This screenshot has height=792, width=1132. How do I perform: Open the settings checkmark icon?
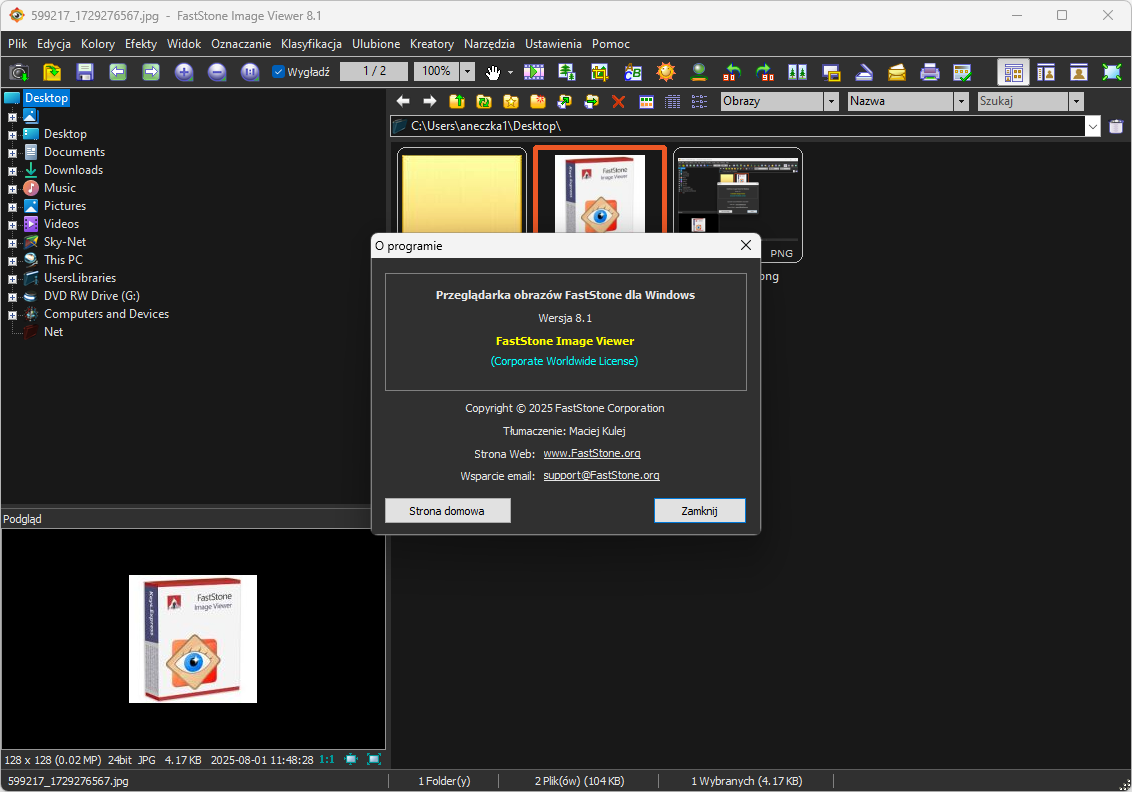click(962, 72)
